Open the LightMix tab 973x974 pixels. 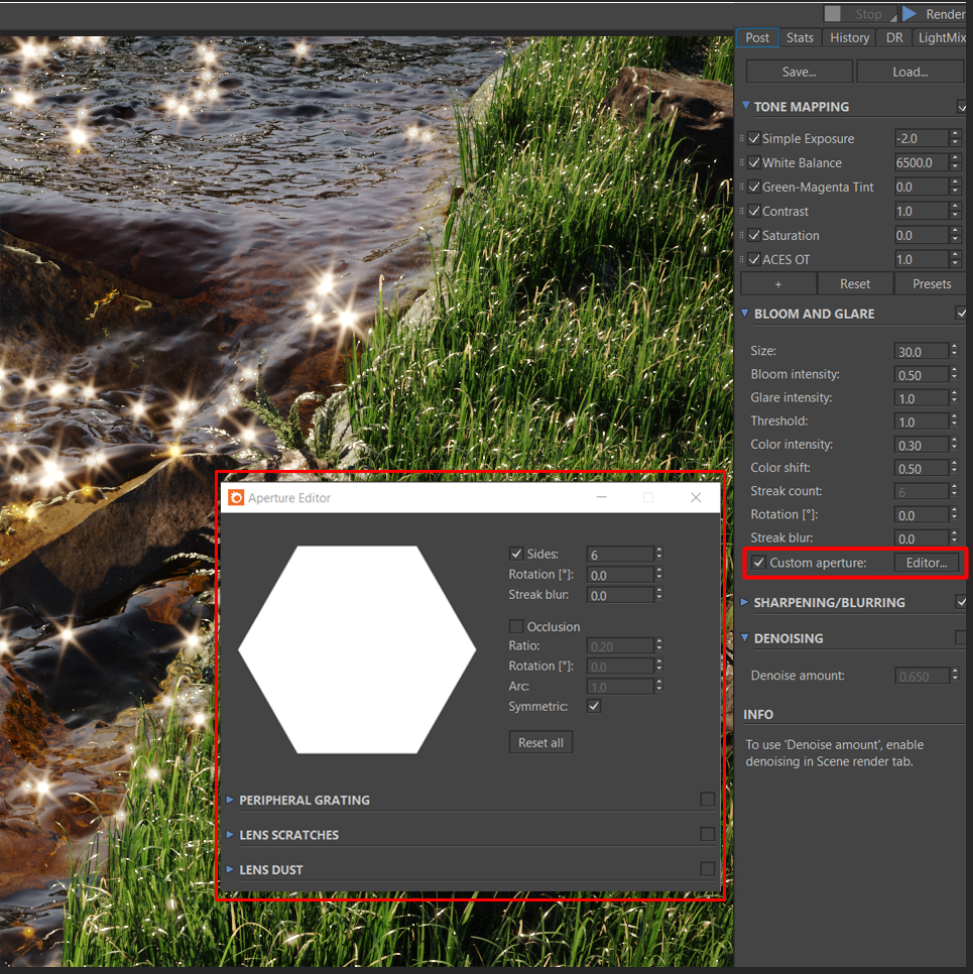pyautogui.click(x=941, y=38)
